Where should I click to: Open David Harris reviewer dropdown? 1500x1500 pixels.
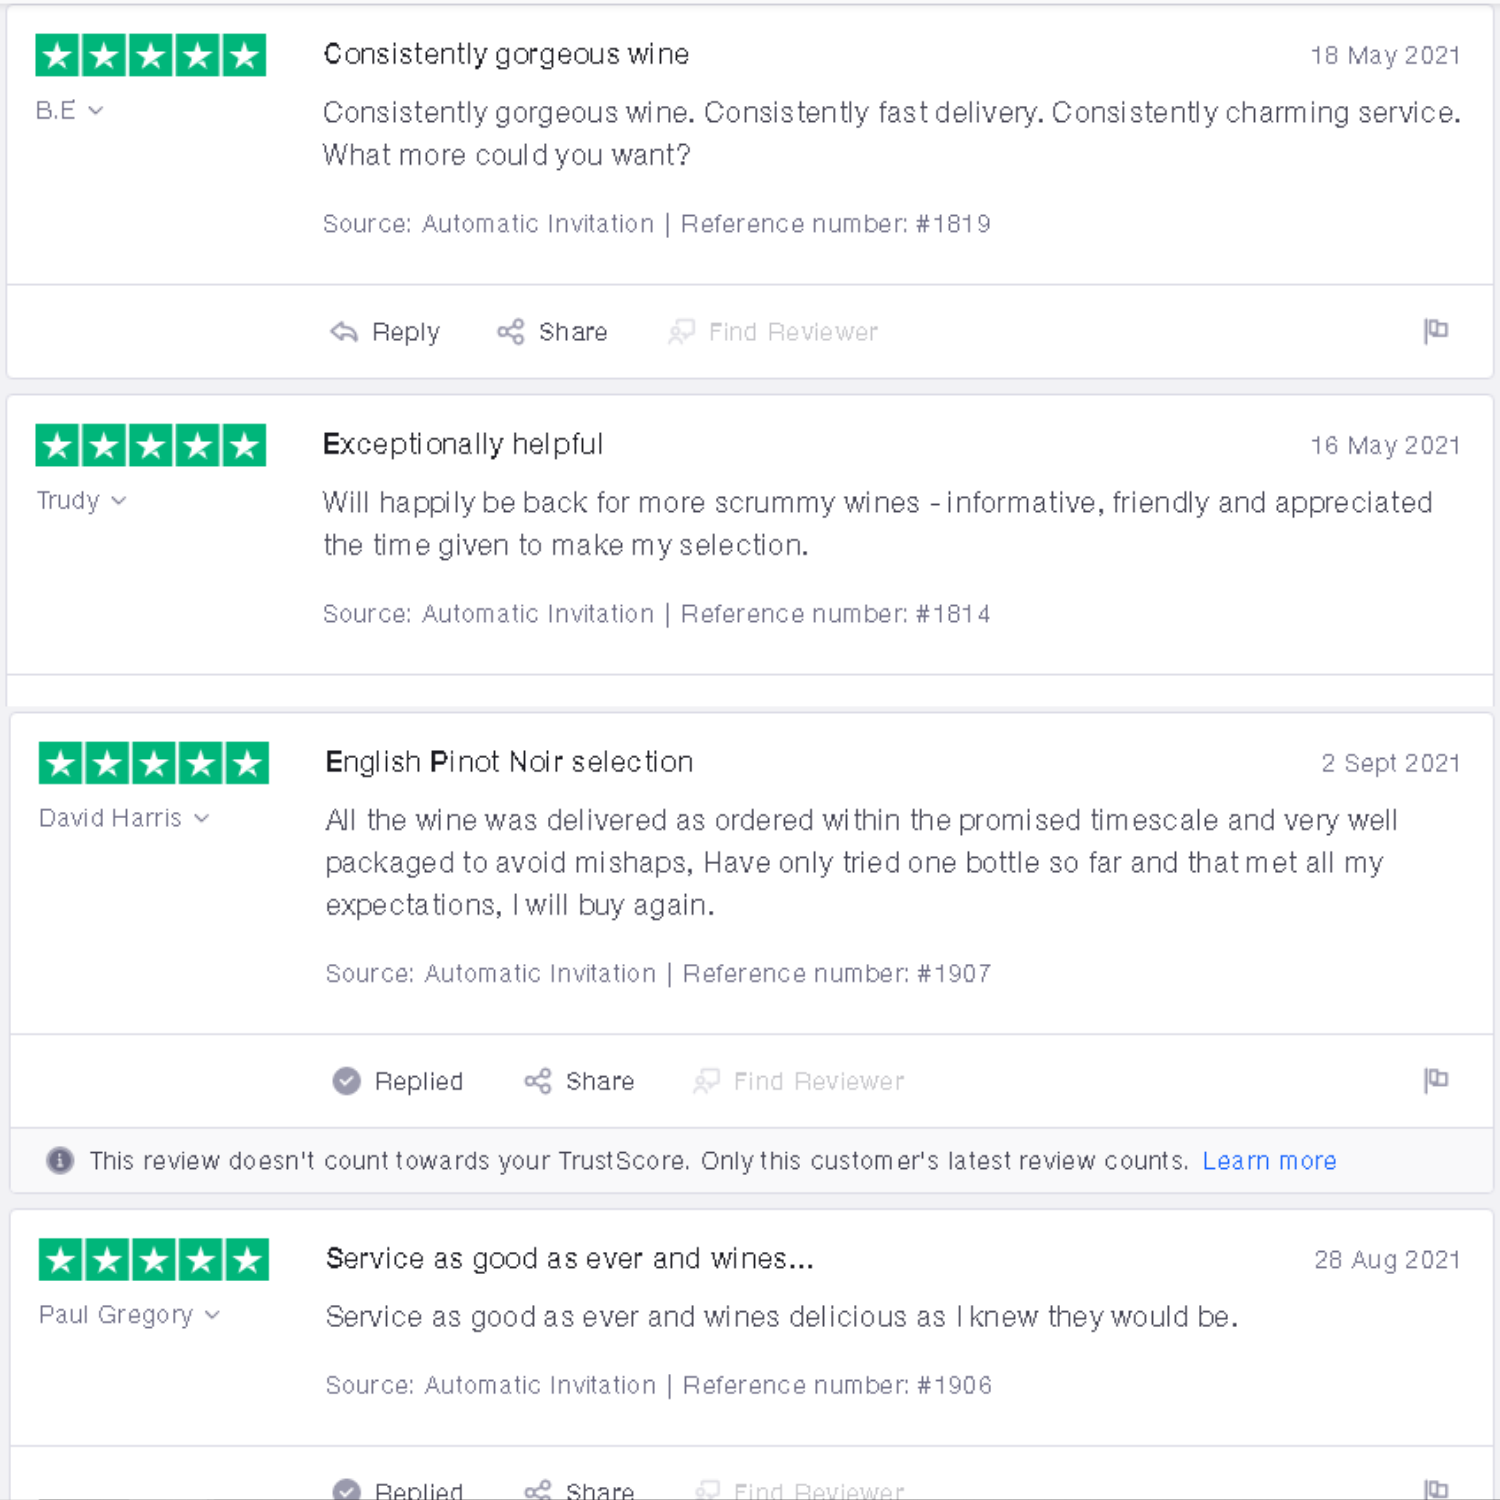202,818
